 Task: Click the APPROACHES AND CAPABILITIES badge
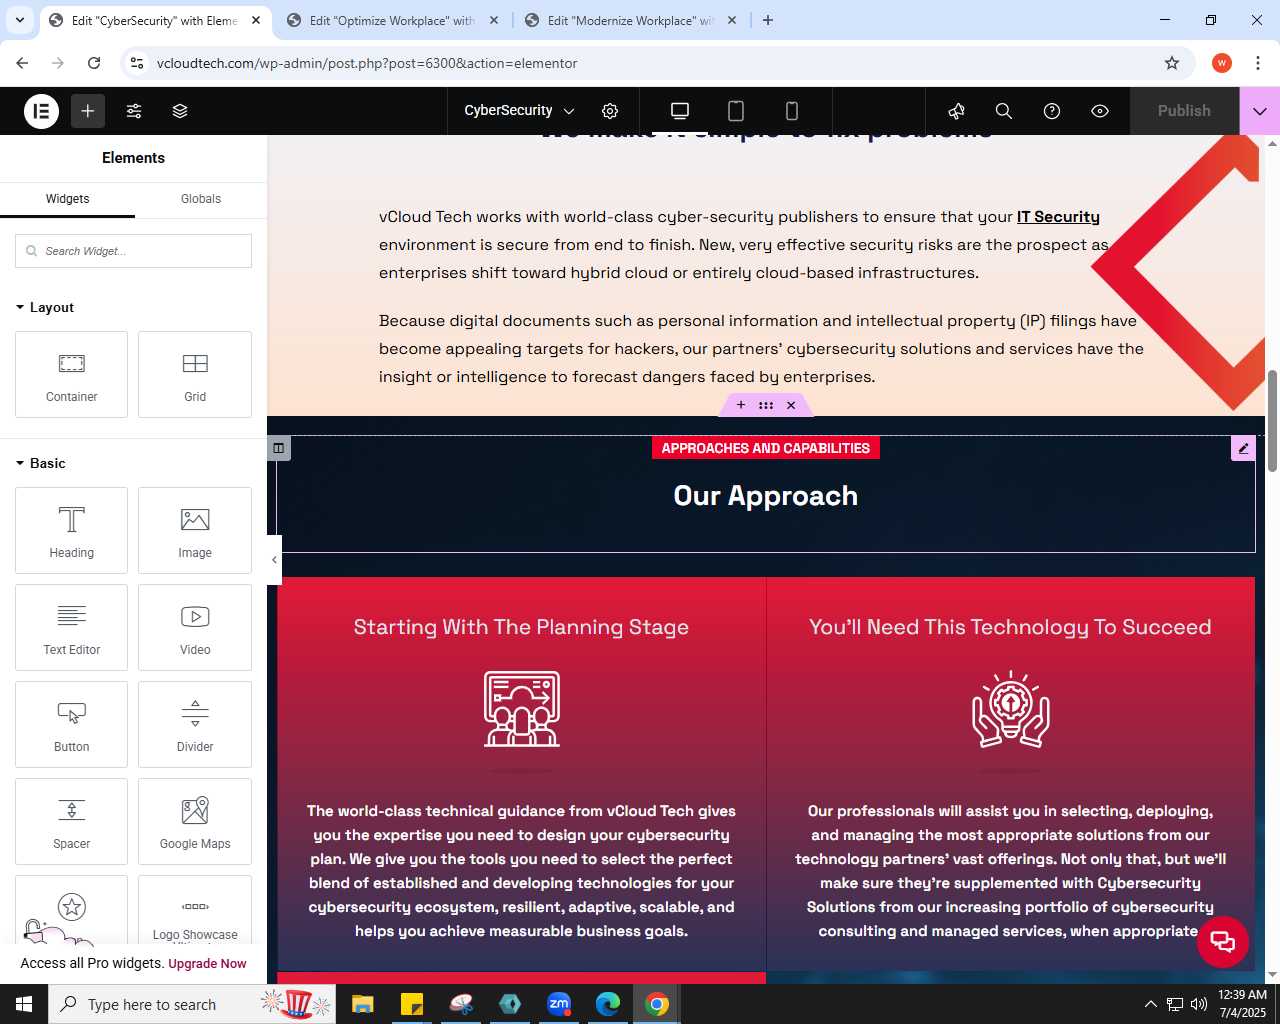766,448
